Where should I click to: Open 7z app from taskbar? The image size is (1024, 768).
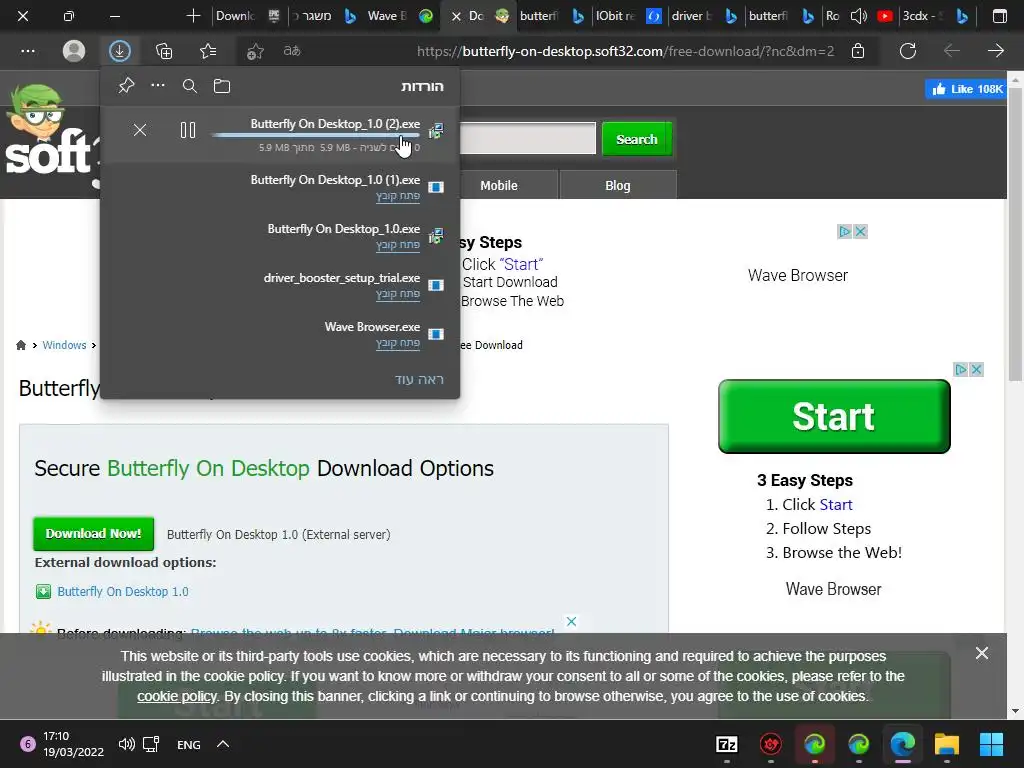click(727, 744)
